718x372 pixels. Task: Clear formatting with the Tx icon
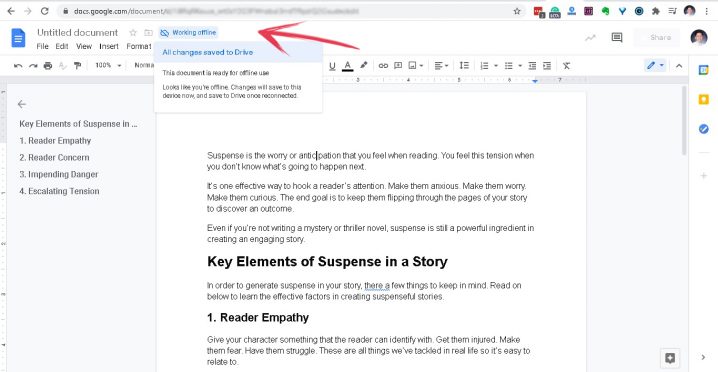coord(566,66)
